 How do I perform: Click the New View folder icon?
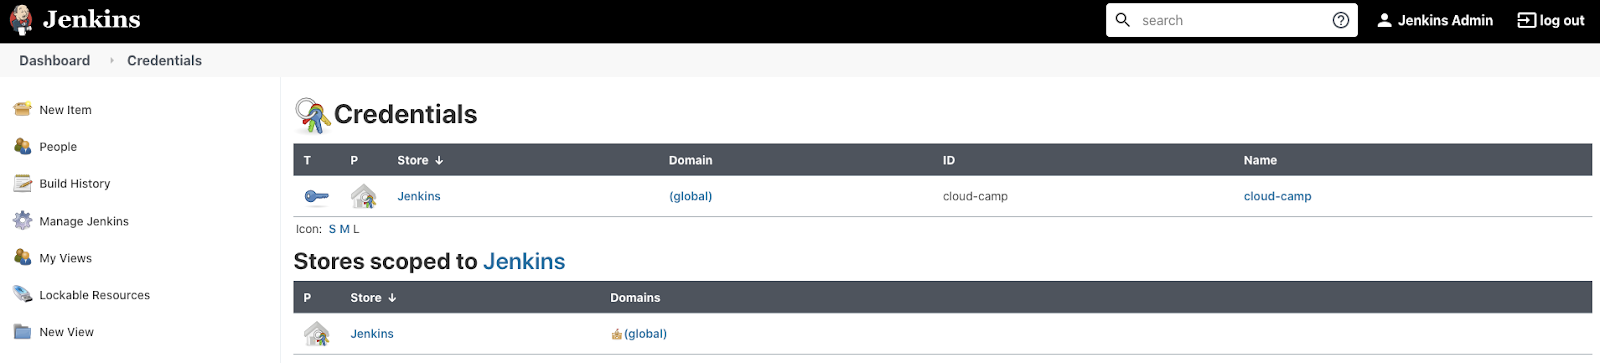pyautogui.click(x=22, y=331)
